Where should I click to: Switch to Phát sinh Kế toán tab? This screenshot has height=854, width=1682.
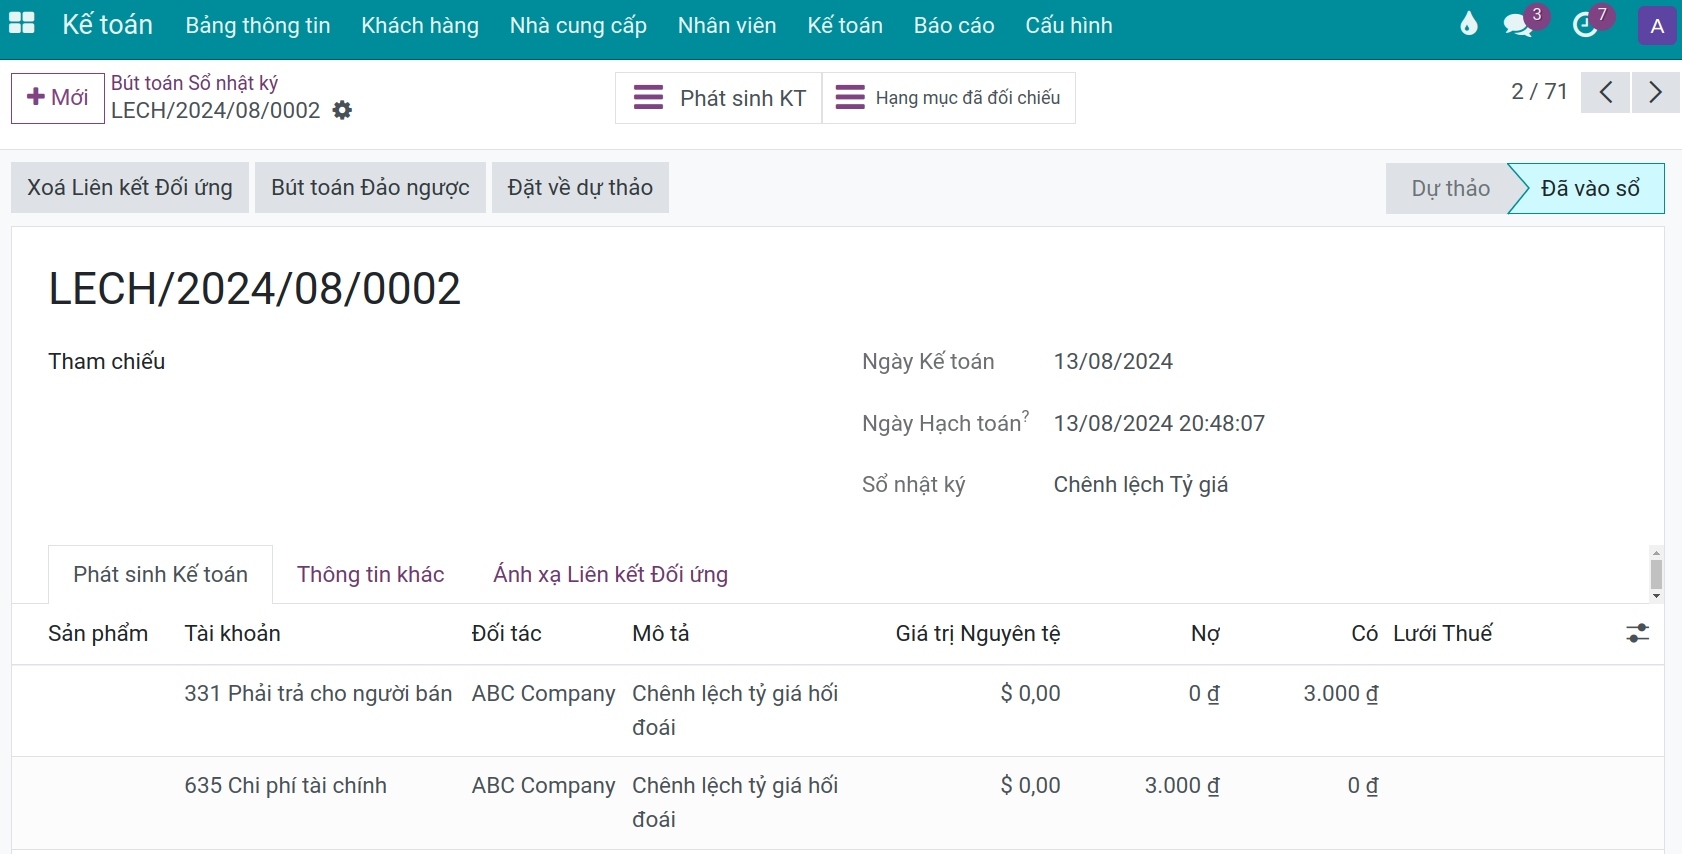tap(160, 574)
